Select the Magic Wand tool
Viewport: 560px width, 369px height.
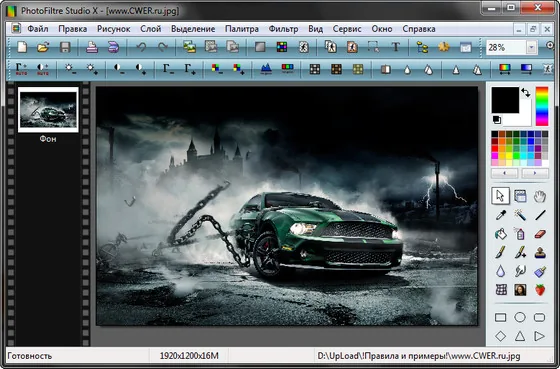(520, 215)
